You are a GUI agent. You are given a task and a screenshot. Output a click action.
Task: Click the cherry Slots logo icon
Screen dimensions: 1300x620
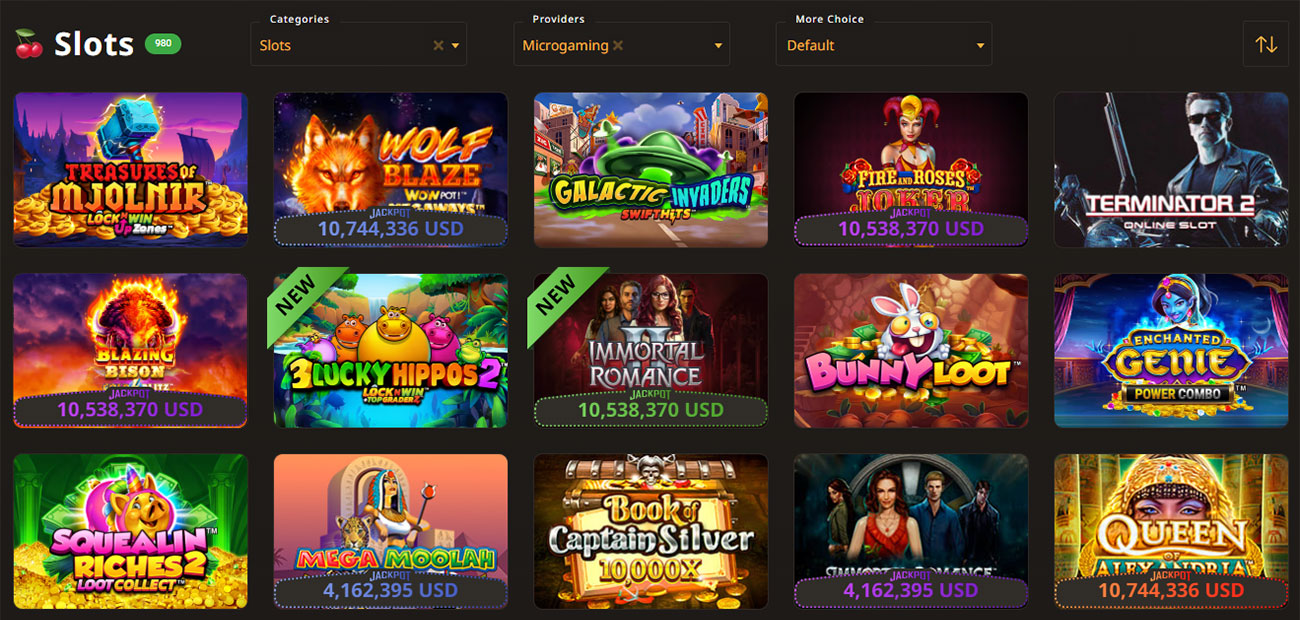coord(28,44)
